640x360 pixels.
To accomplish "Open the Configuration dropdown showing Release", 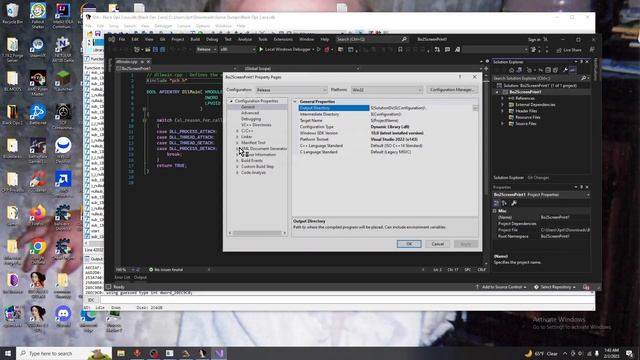I will click(291, 90).
